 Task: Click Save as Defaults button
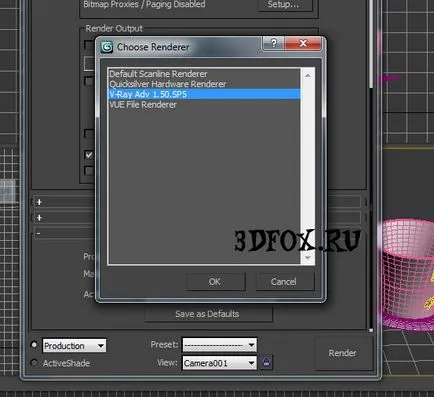(x=208, y=314)
